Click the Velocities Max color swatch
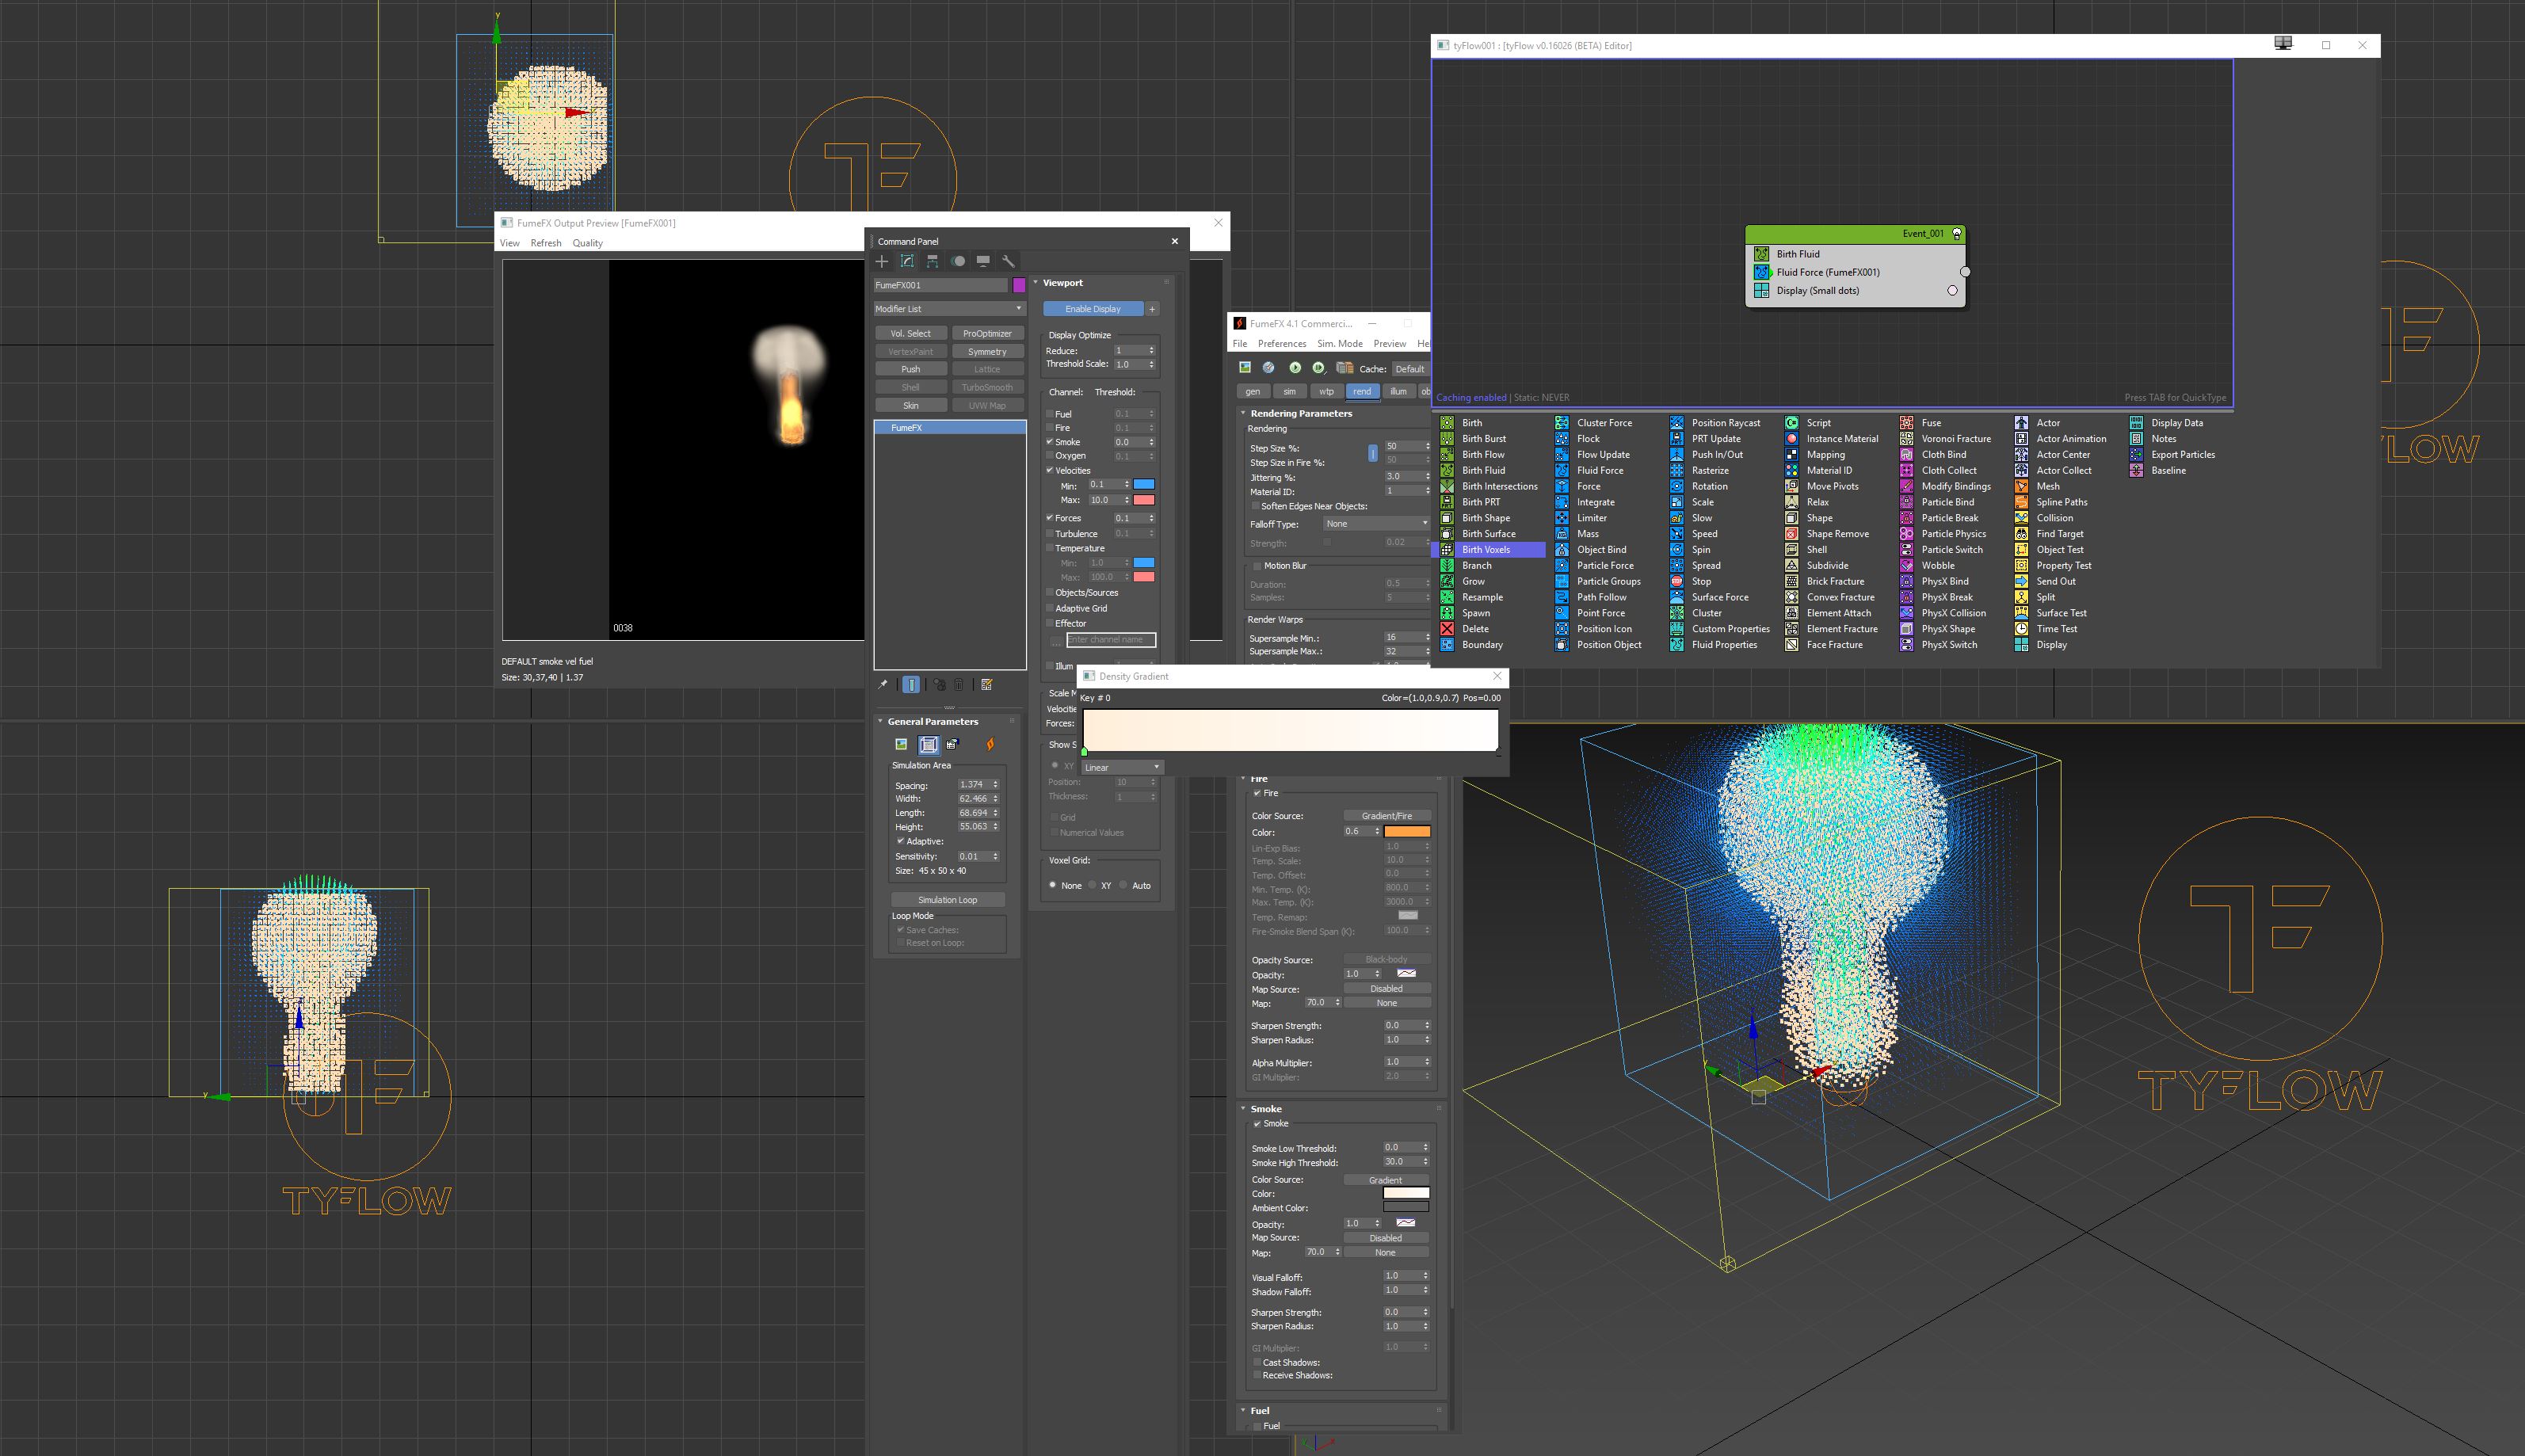 coord(1144,500)
